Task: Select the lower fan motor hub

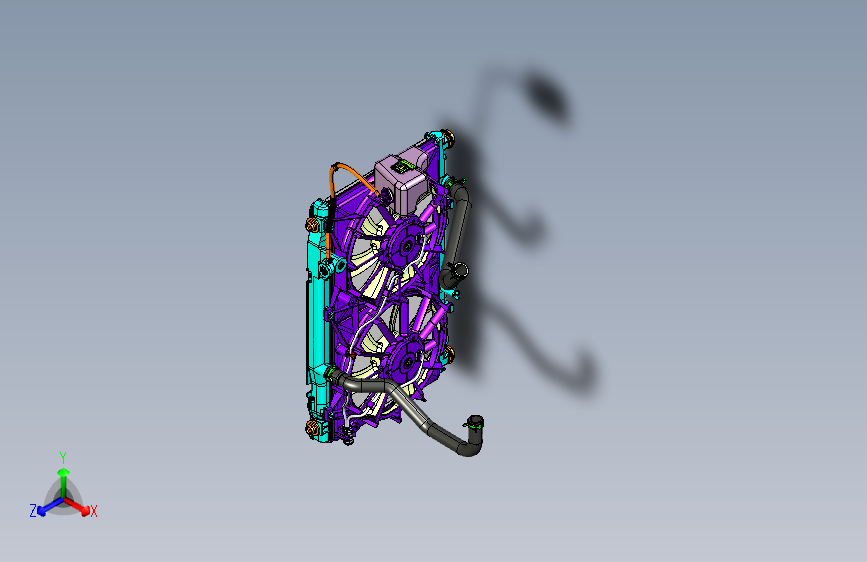Action: click(409, 361)
